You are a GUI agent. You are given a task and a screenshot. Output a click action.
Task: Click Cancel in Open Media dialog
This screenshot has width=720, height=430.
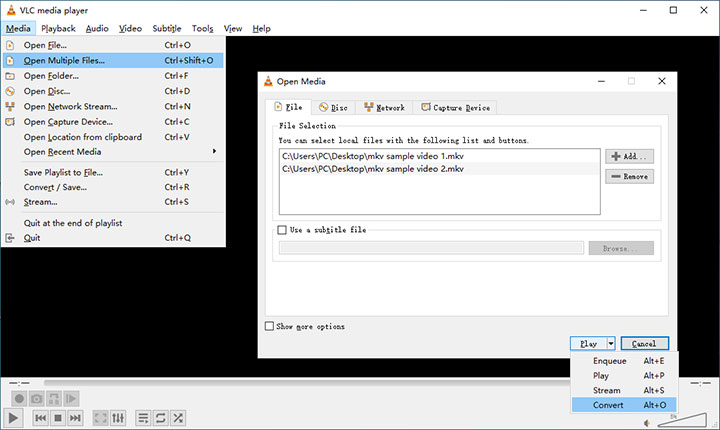644,343
